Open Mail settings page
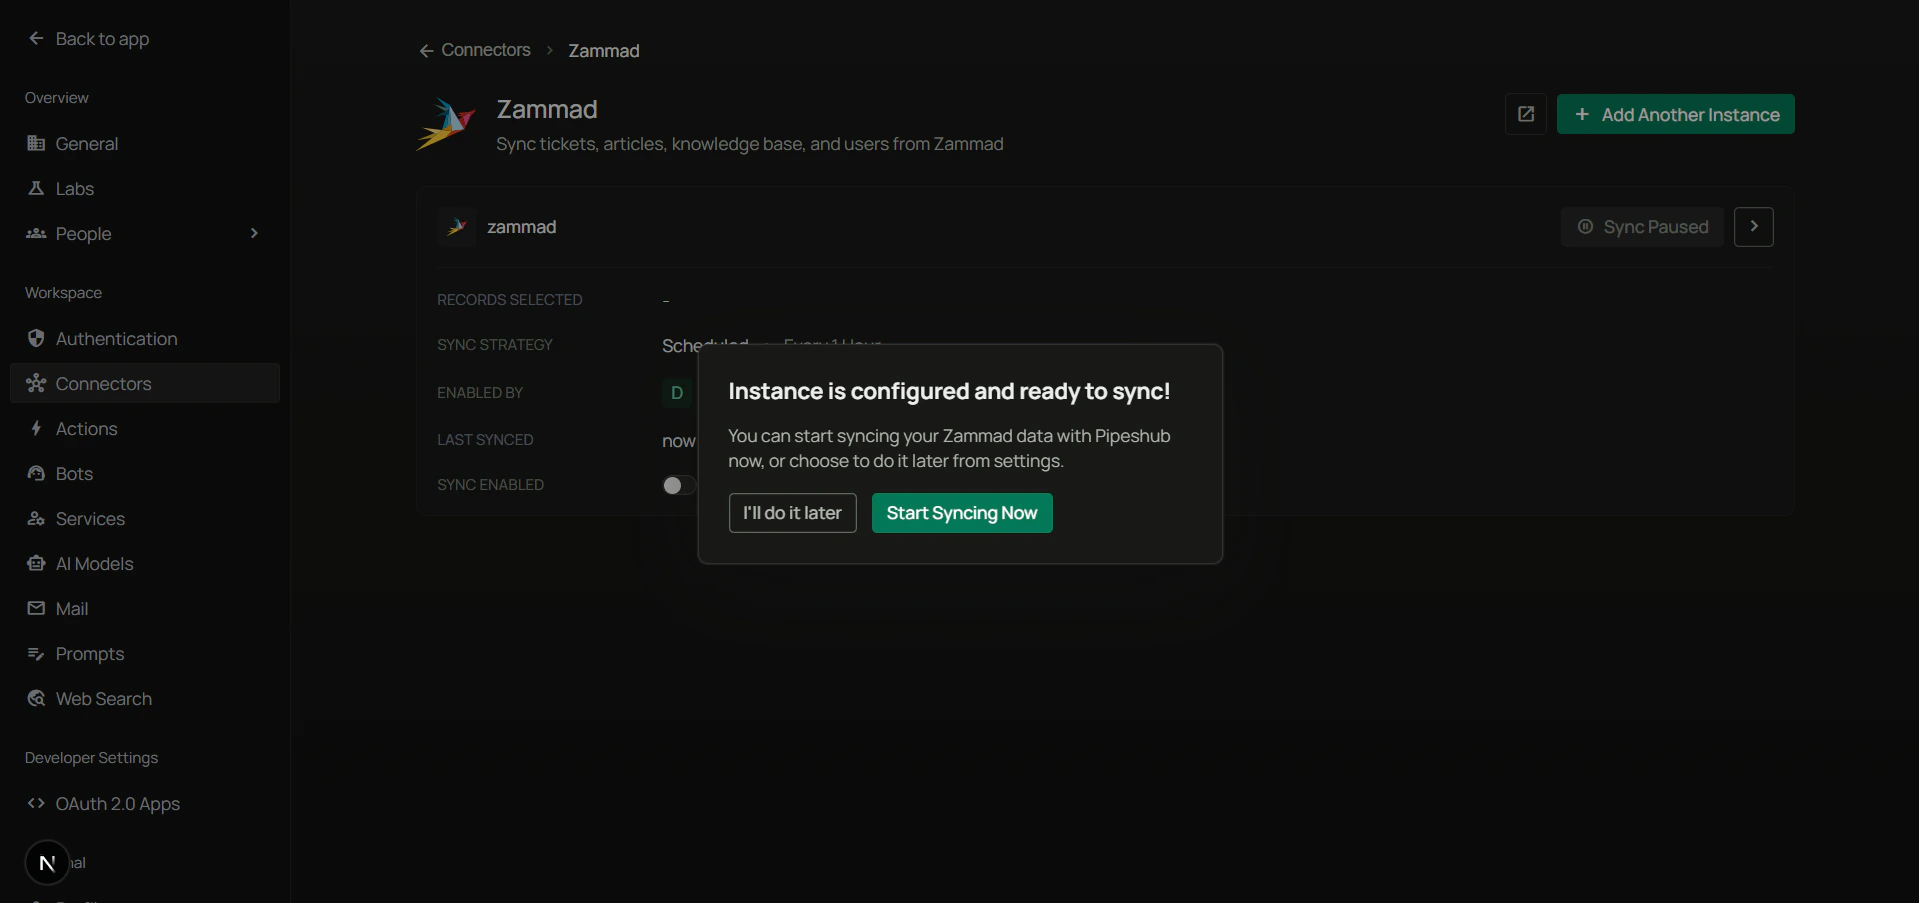Image resolution: width=1919 pixels, height=903 pixels. coord(145,608)
